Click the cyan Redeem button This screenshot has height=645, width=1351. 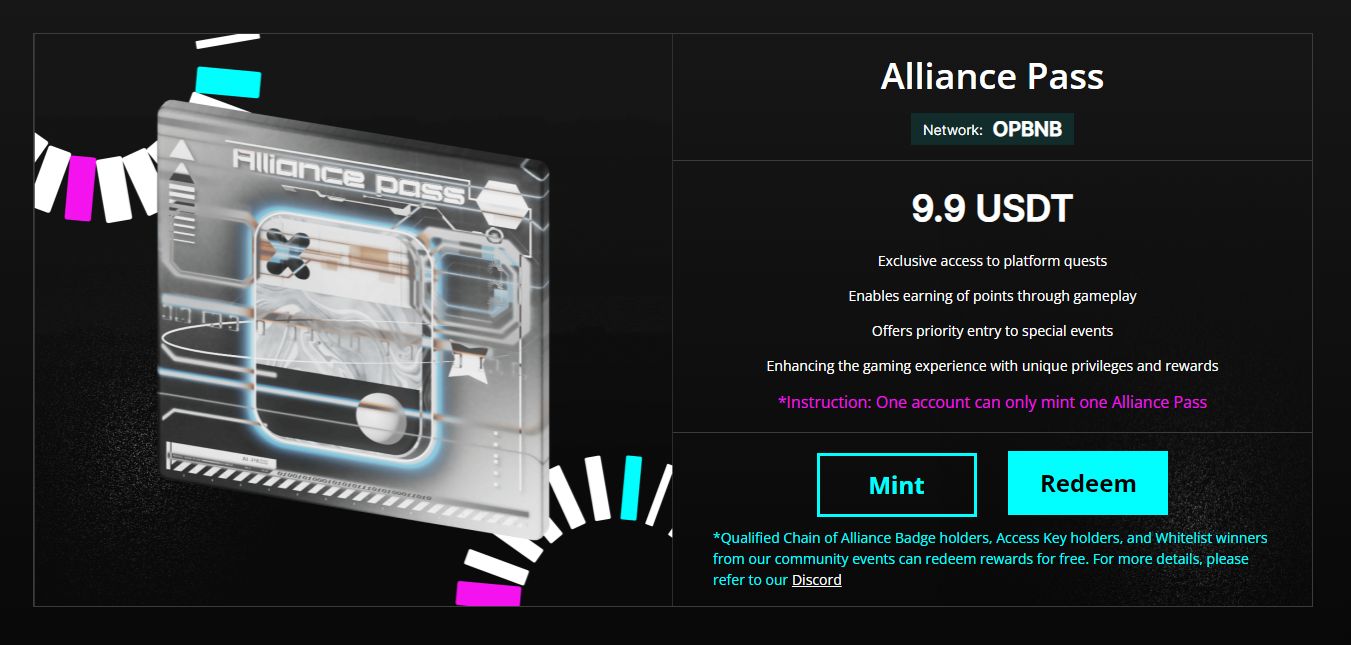tap(1087, 483)
